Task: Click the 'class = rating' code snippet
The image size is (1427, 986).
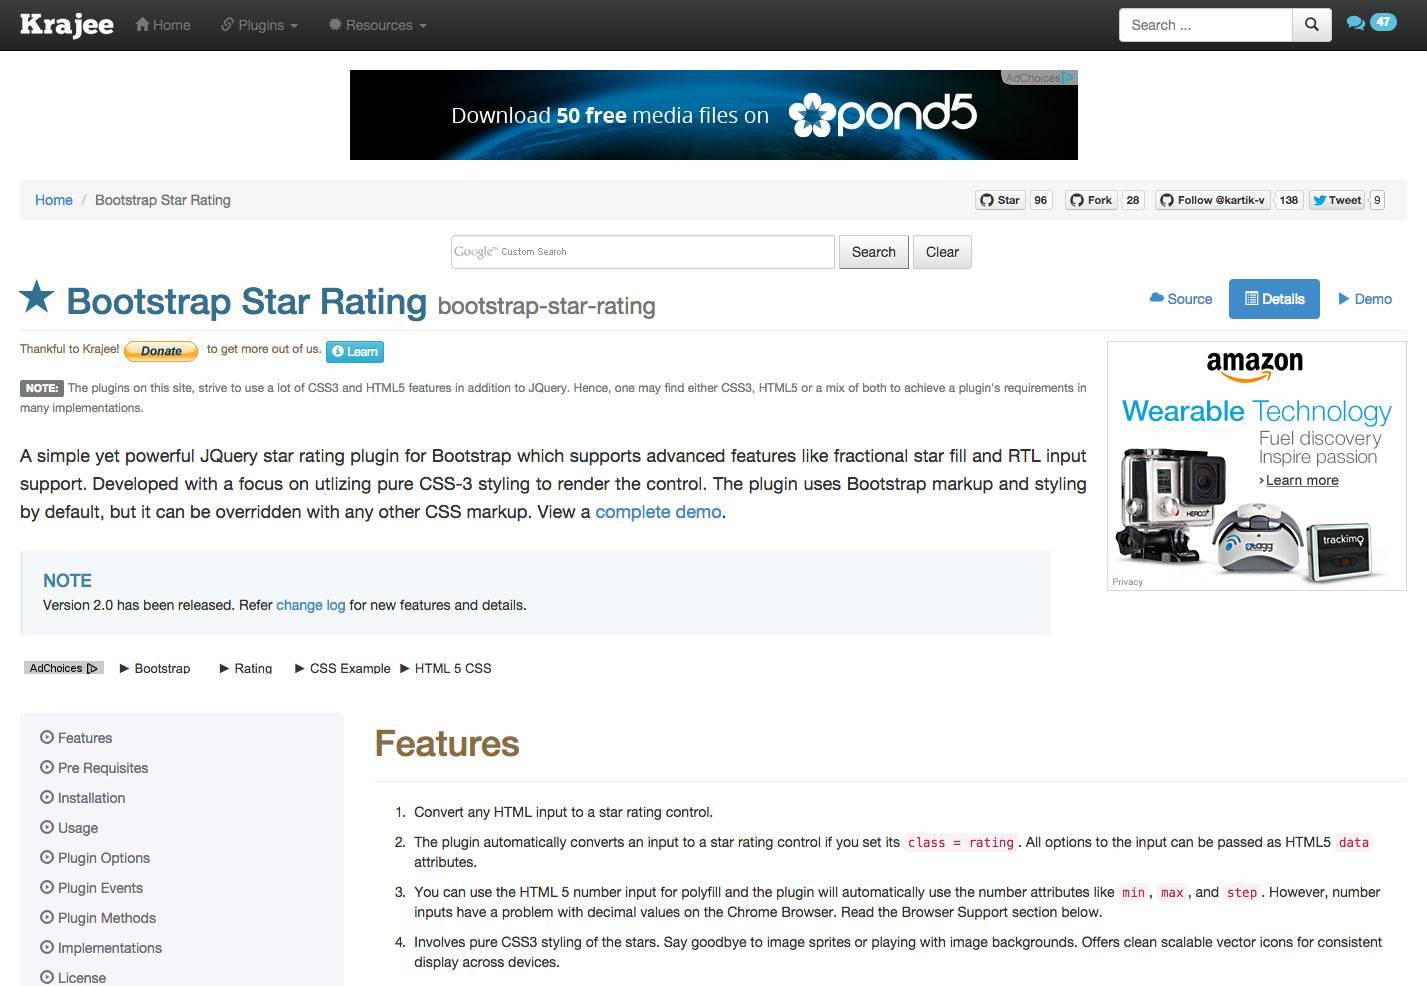Action: point(961,843)
